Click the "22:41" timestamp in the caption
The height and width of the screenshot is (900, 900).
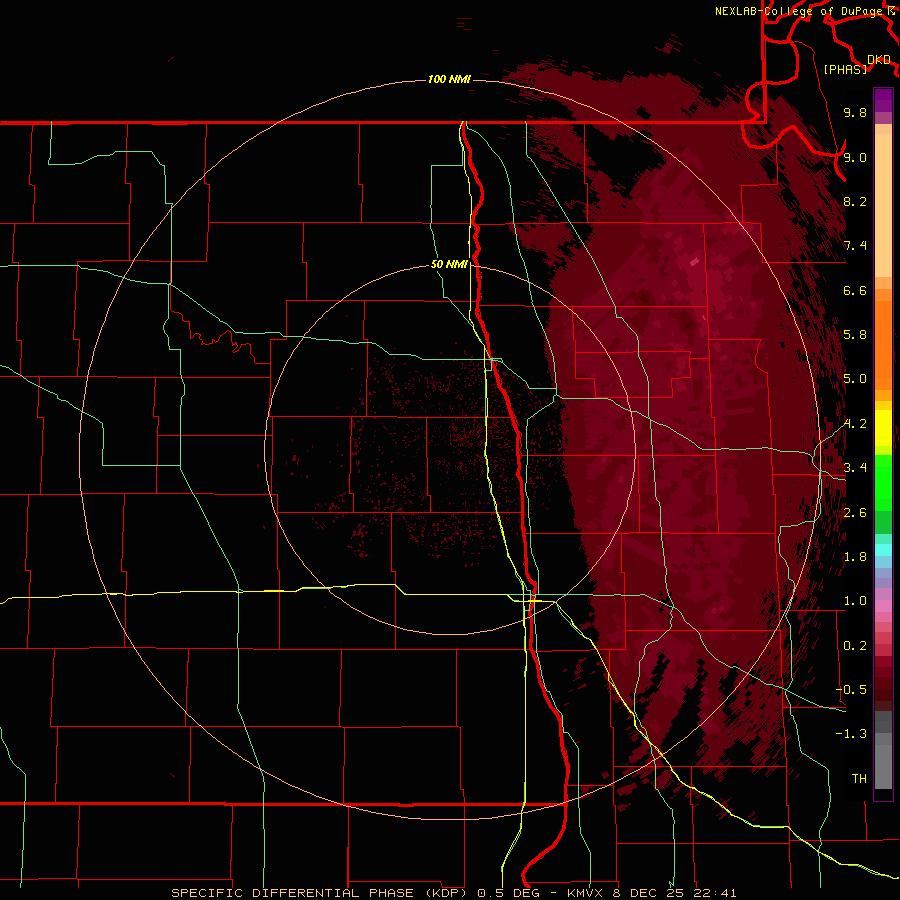coord(715,893)
